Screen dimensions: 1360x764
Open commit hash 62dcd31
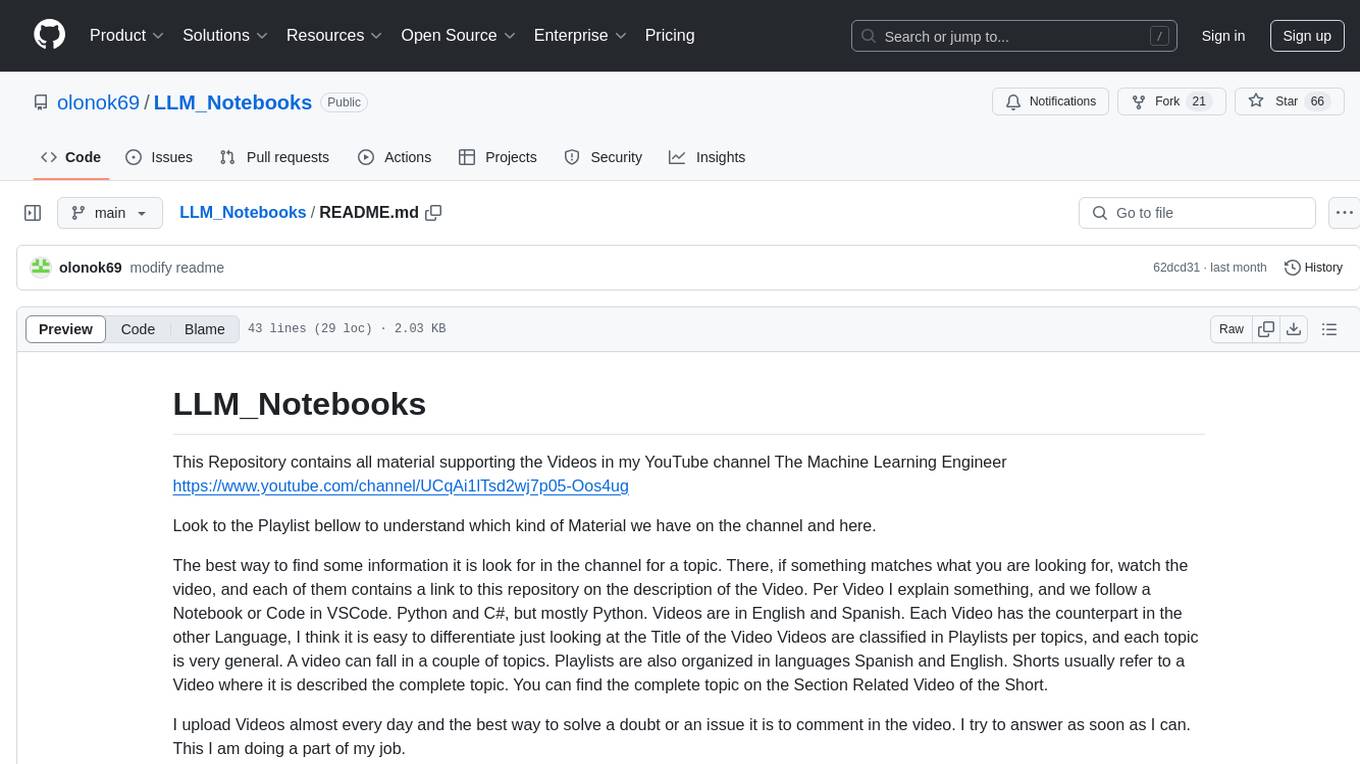pyautogui.click(x=1176, y=268)
